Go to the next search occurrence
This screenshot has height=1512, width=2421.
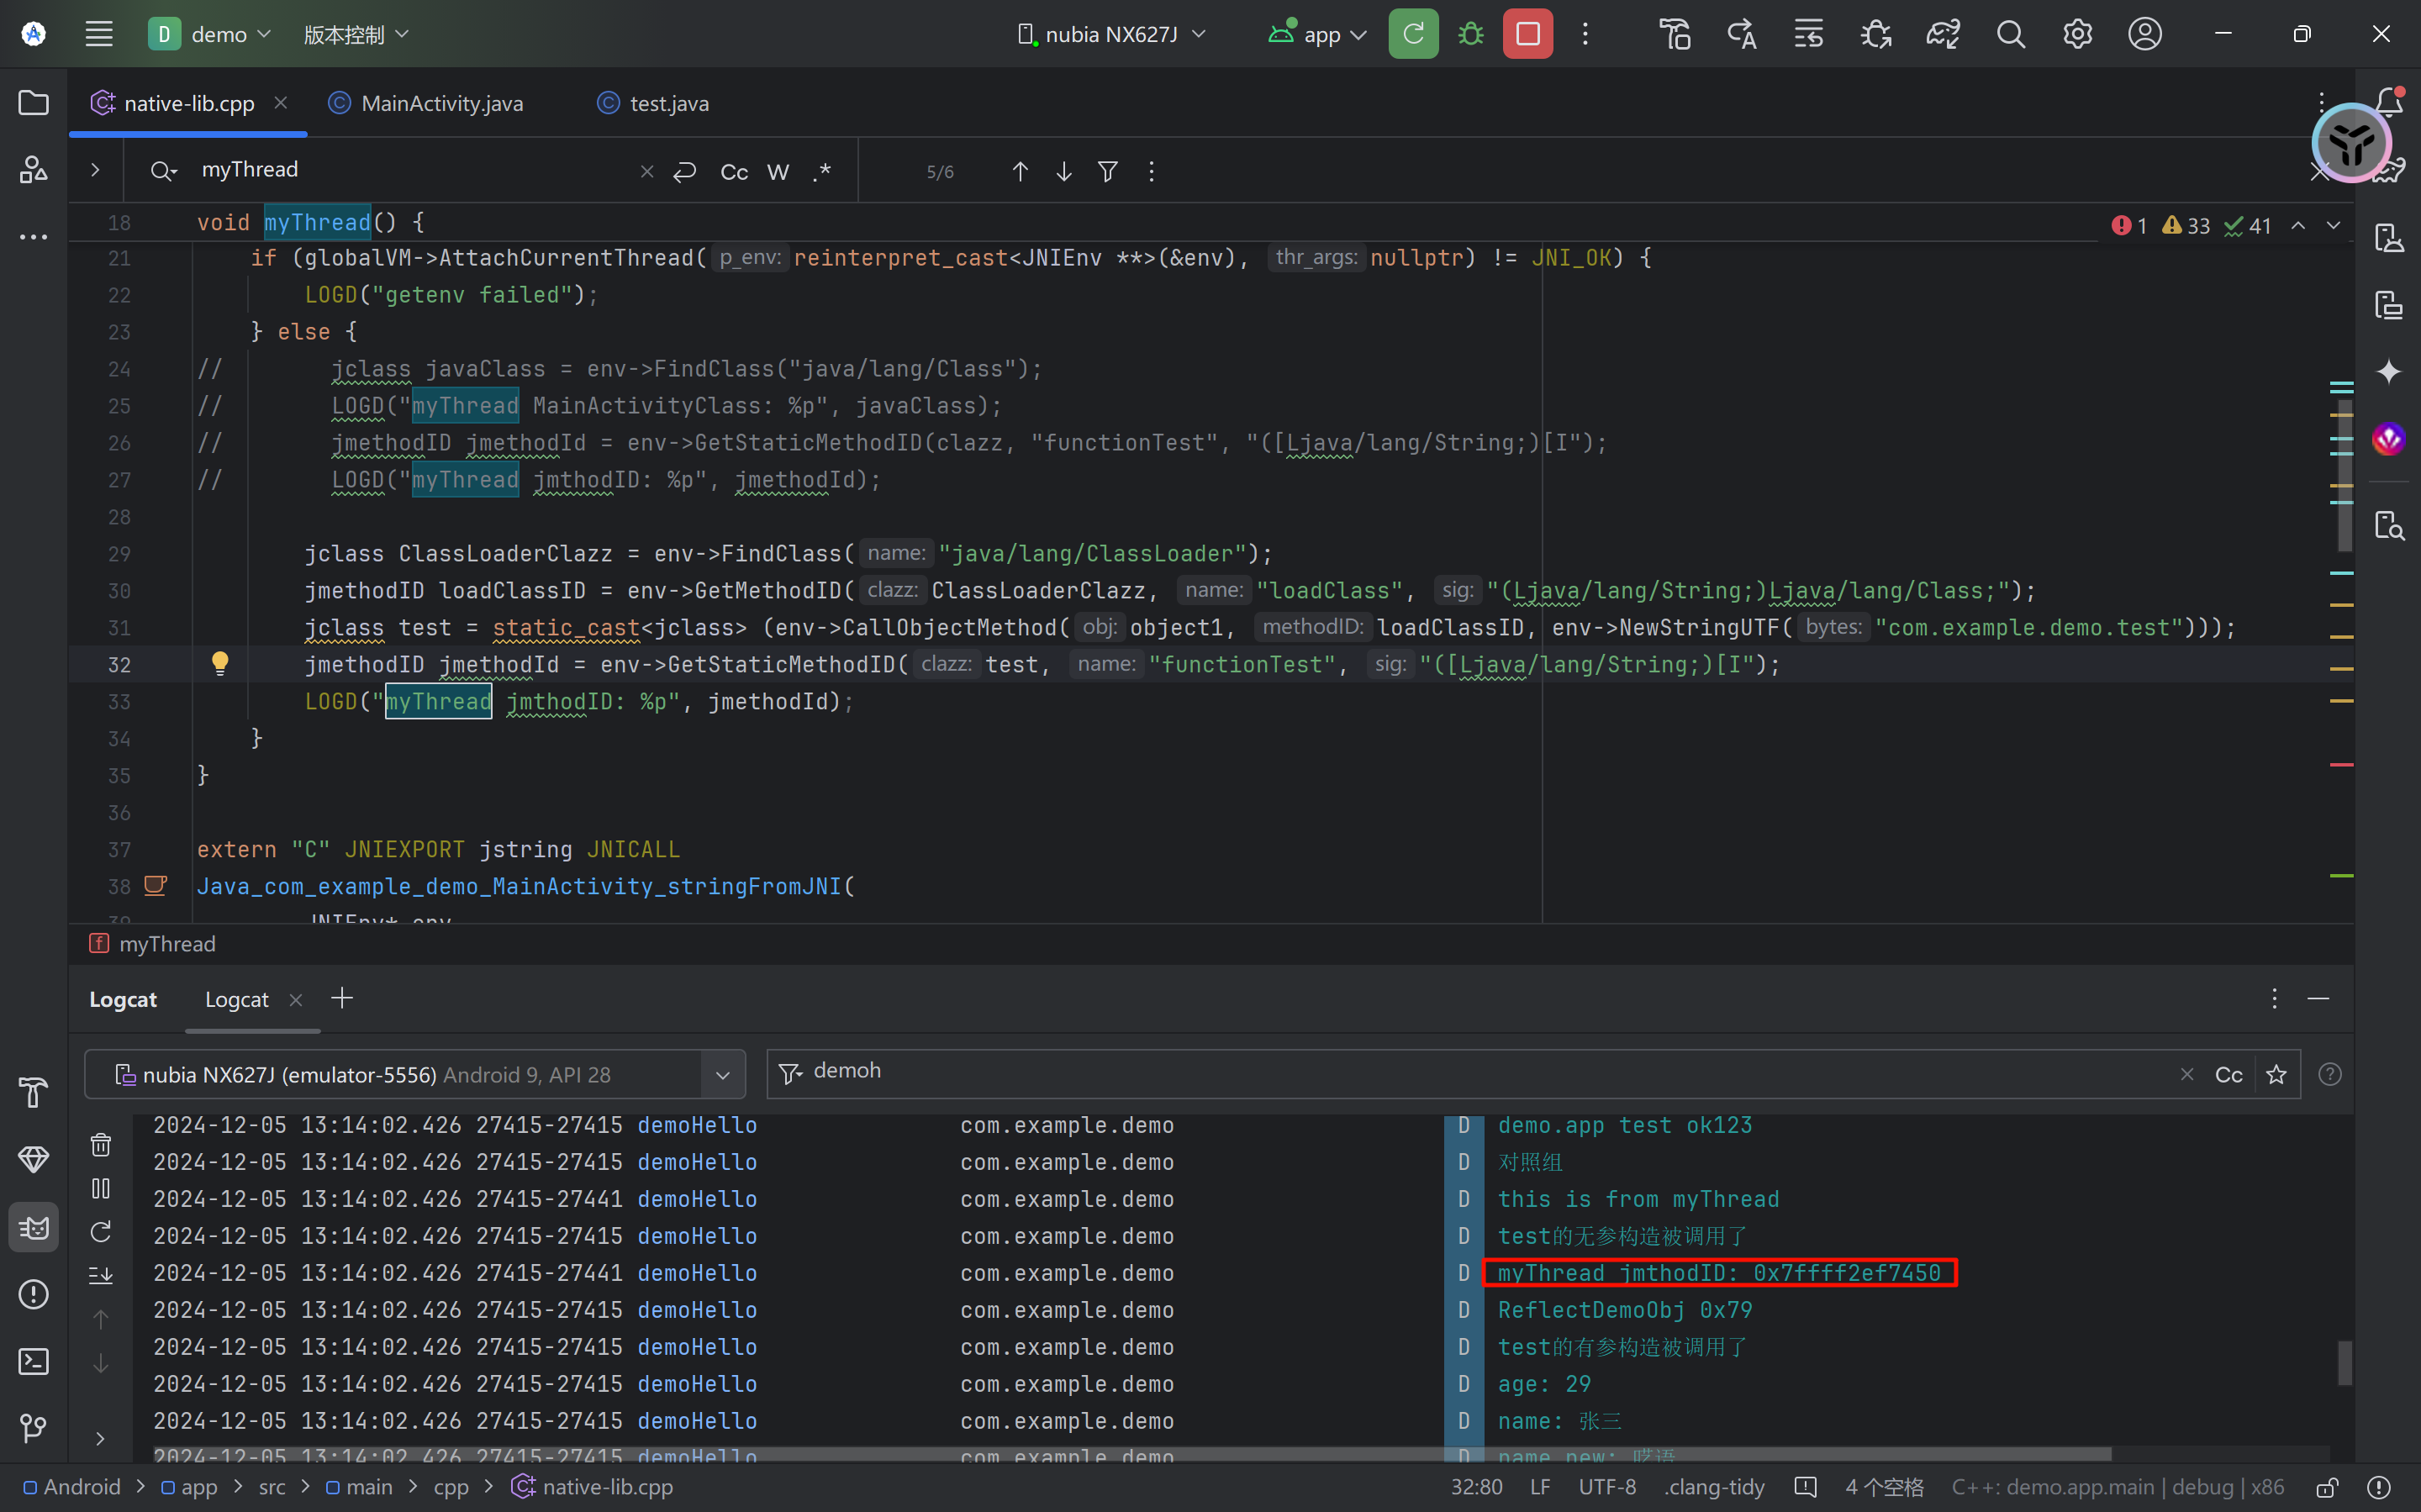[1064, 172]
